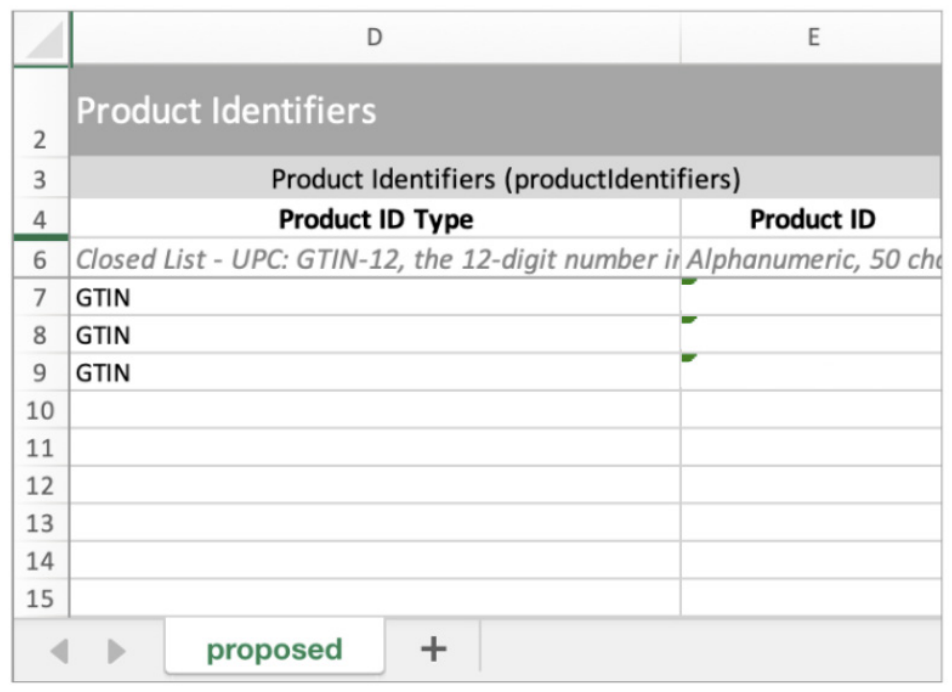Screen dimensions: 952x692
Task: Select row 13 header
Action: (41, 523)
